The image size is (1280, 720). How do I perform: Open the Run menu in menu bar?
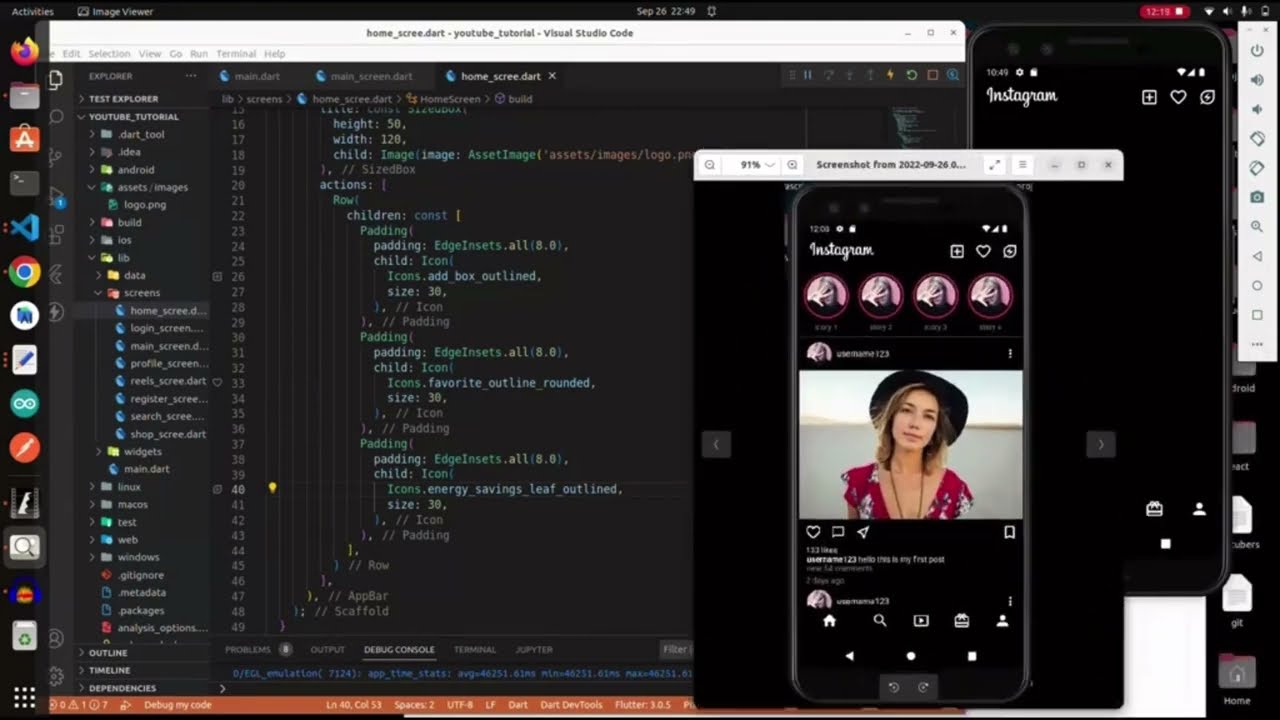[199, 54]
